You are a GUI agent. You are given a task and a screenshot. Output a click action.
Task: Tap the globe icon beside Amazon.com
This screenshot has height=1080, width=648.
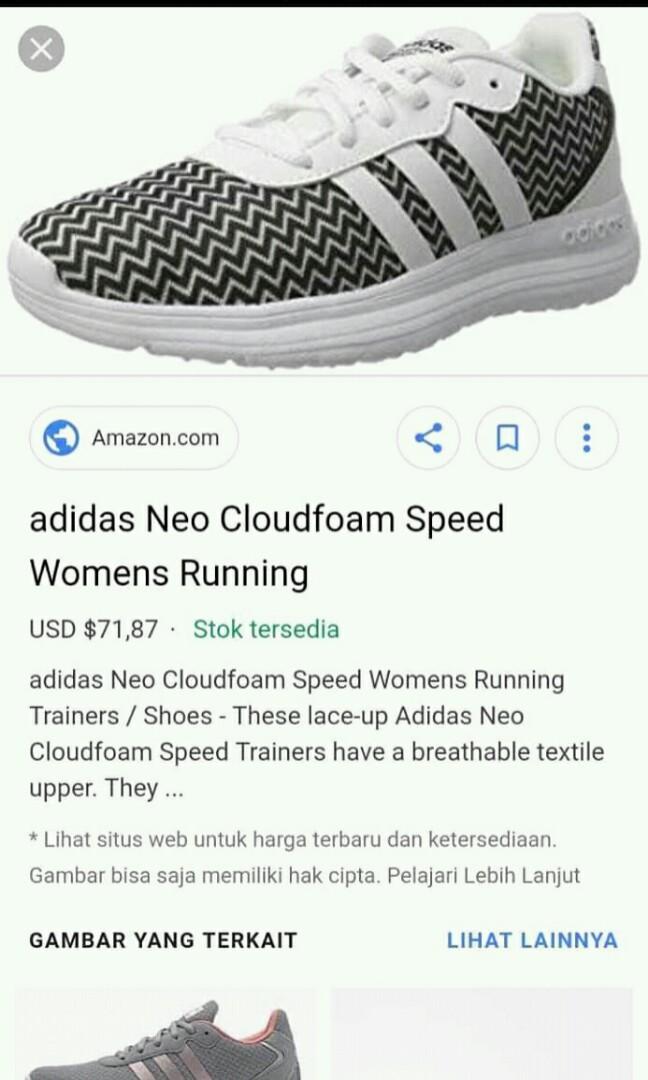click(x=61, y=438)
